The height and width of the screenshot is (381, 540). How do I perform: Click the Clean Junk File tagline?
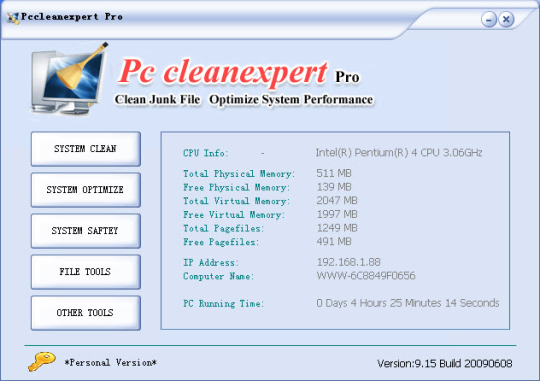[x=157, y=100]
